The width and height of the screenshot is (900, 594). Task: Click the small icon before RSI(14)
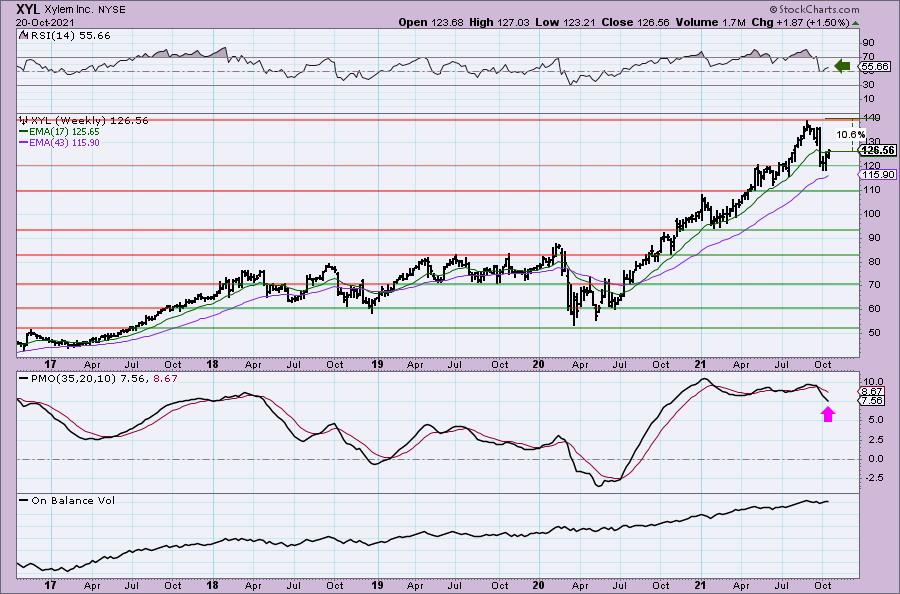pos(23,35)
